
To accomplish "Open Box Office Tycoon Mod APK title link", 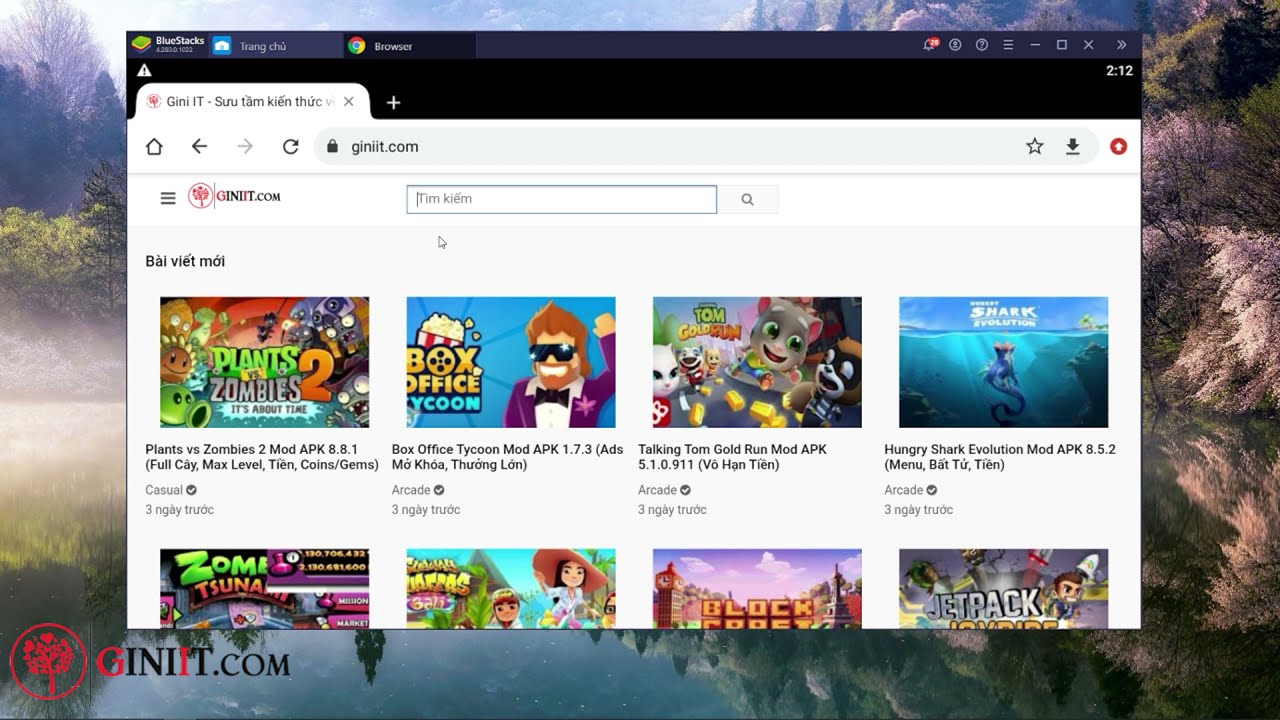I will (x=507, y=457).
